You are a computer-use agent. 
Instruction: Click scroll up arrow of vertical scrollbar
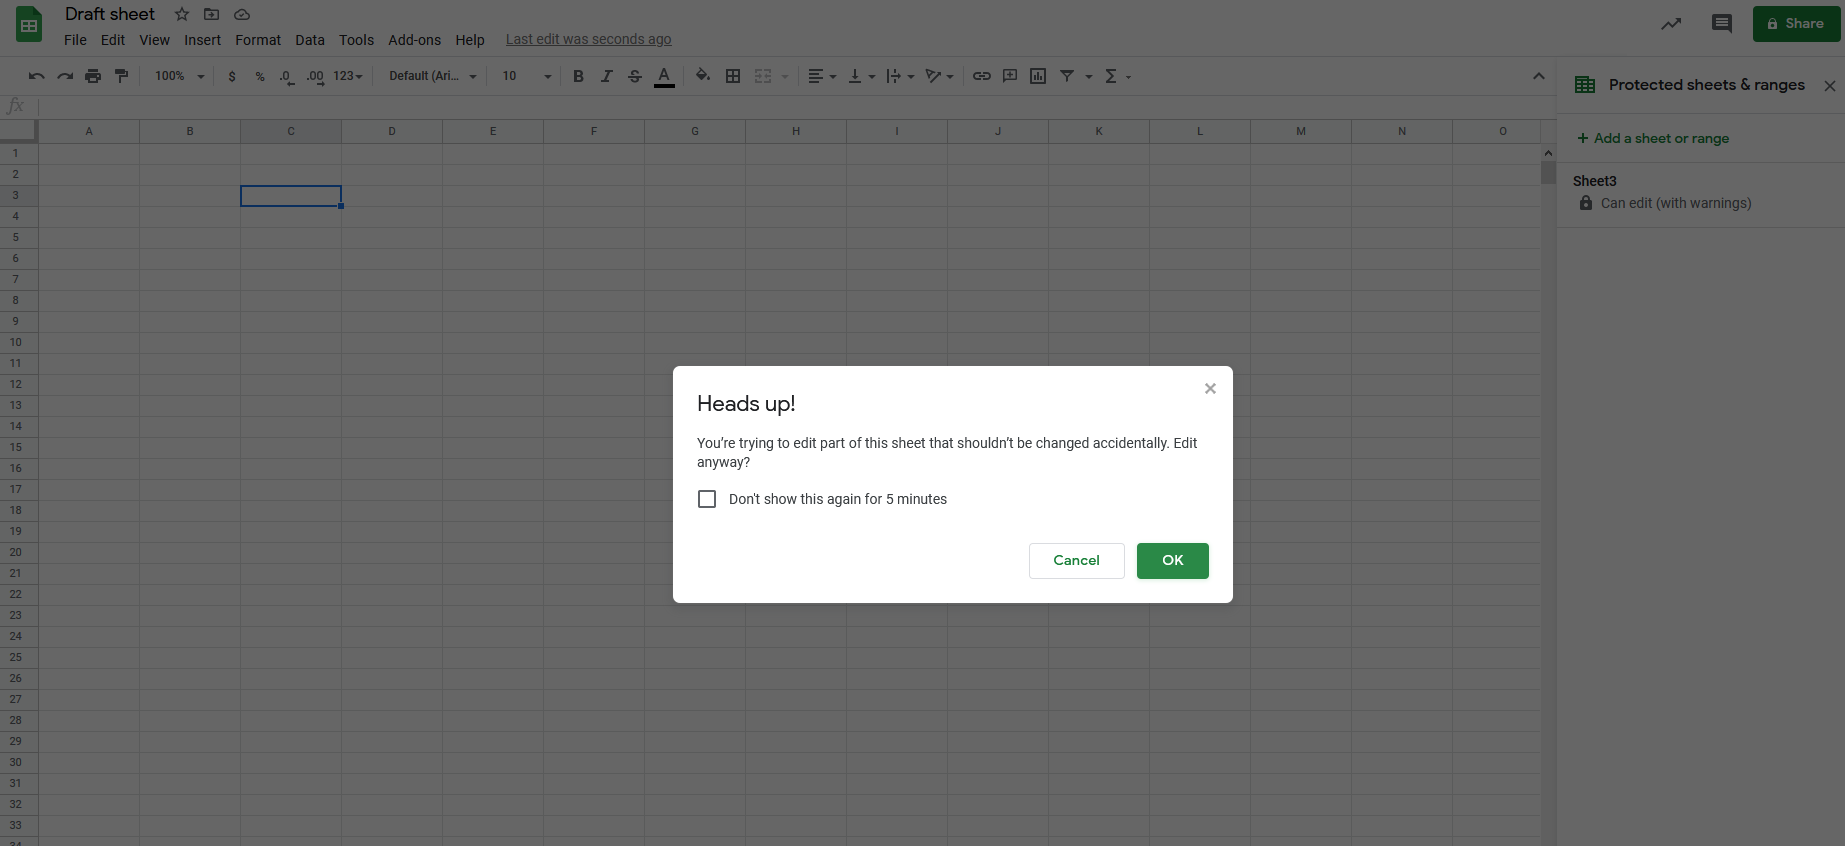1548,153
